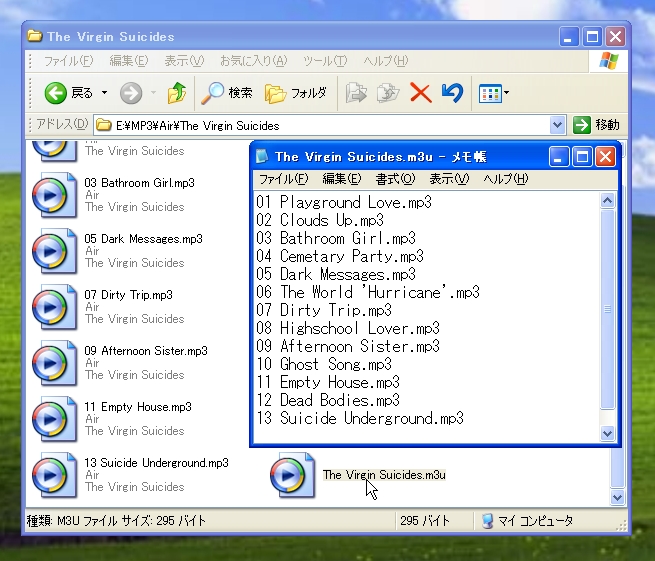Click the Windows flag logo in Explorer

coord(609,61)
